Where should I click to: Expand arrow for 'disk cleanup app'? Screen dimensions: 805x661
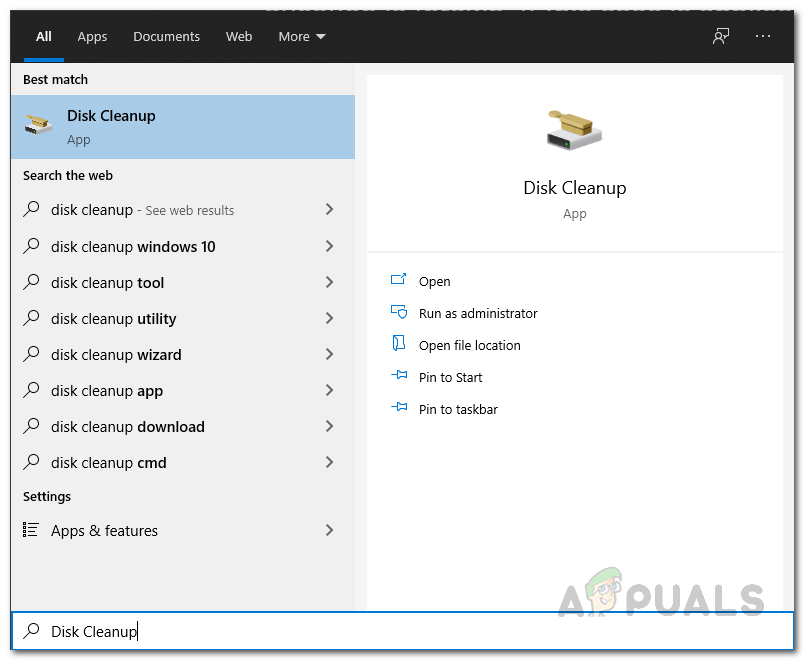(x=330, y=390)
